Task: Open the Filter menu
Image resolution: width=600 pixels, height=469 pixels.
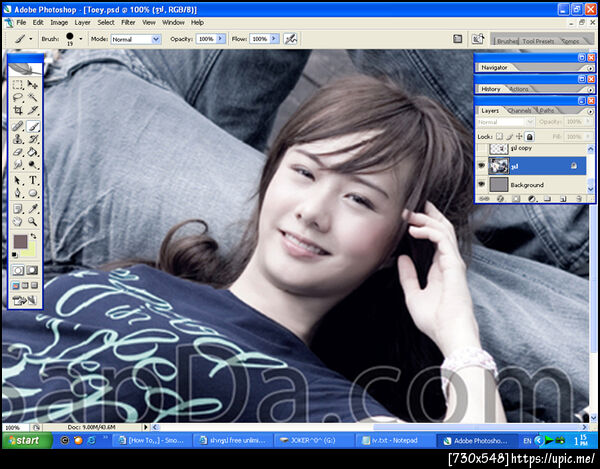Action: 128,23
